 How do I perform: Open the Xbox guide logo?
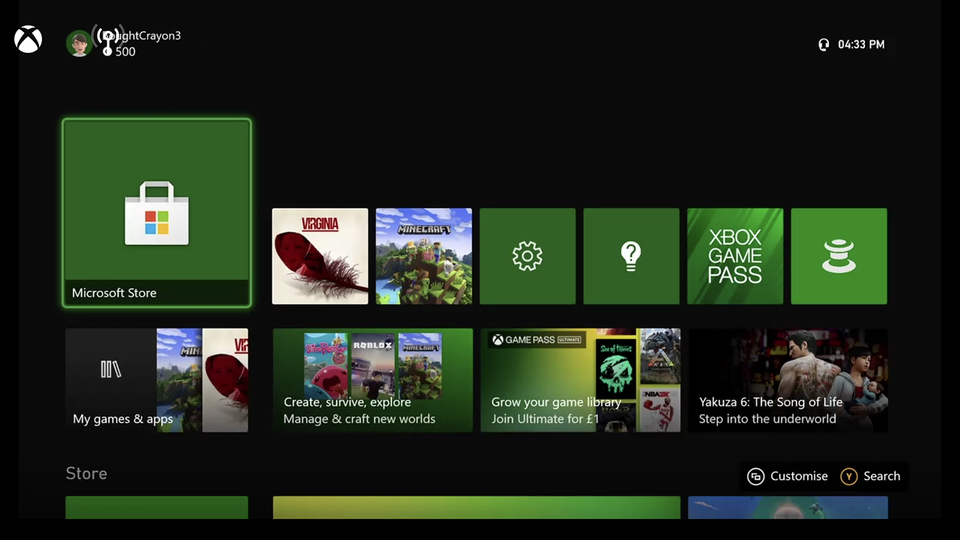click(x=28, y=40)
